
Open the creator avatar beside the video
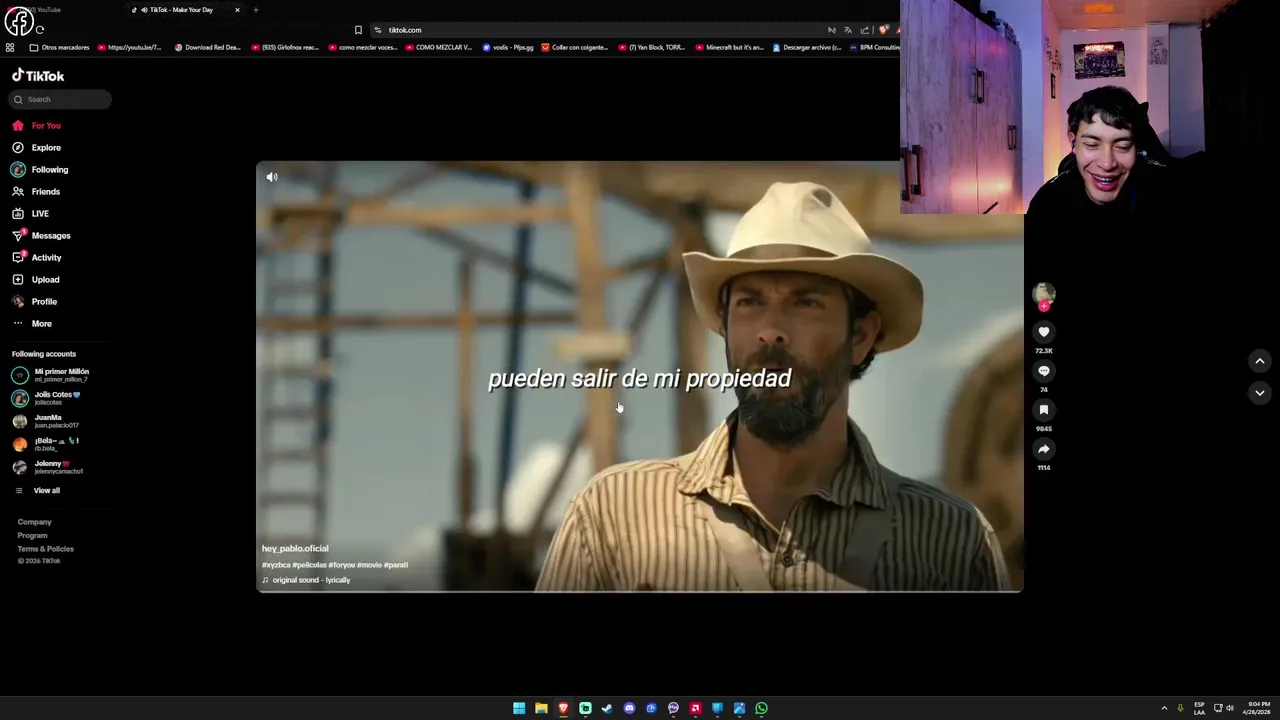tap(1043, 294)
